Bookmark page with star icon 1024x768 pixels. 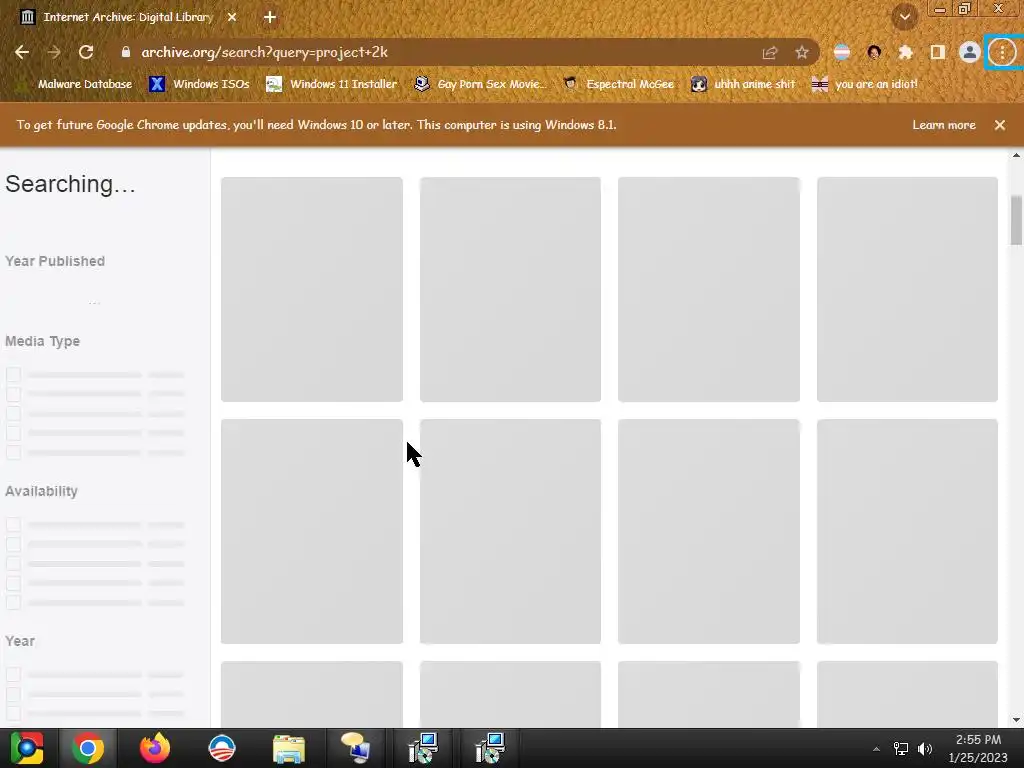pos(801,52)
